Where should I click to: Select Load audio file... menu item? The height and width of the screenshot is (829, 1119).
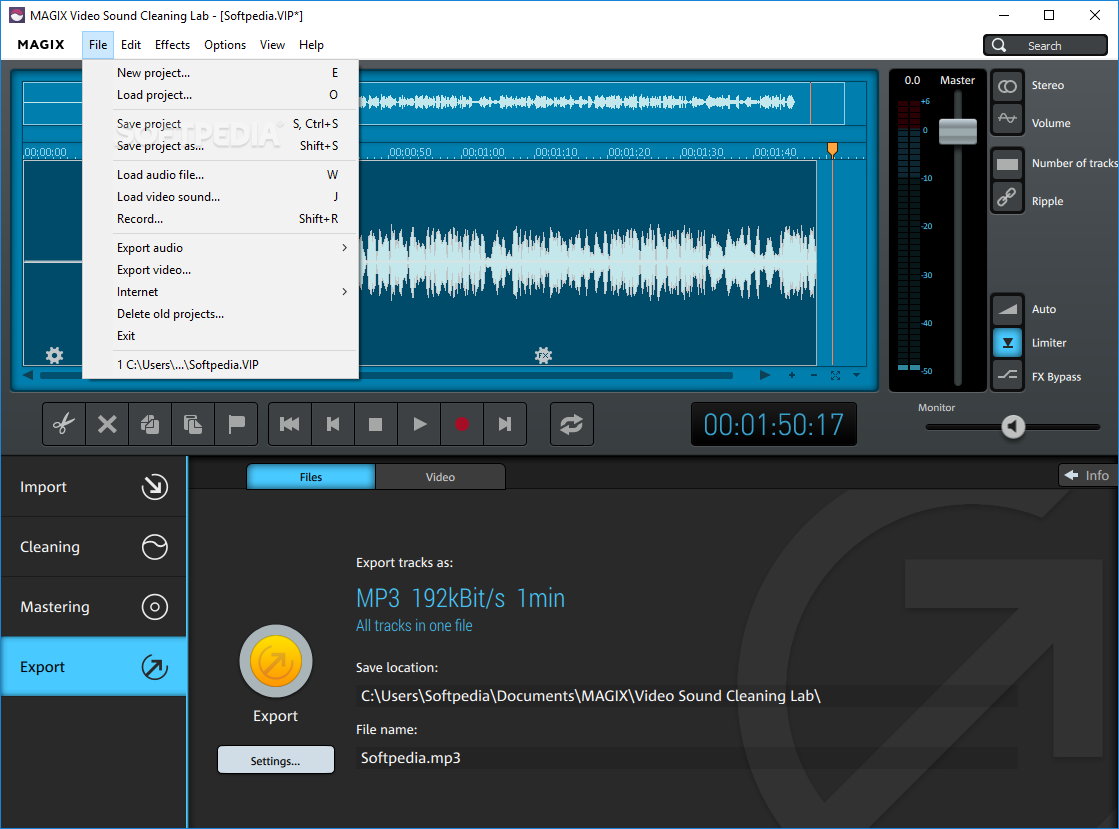click(x=221, y=175)
